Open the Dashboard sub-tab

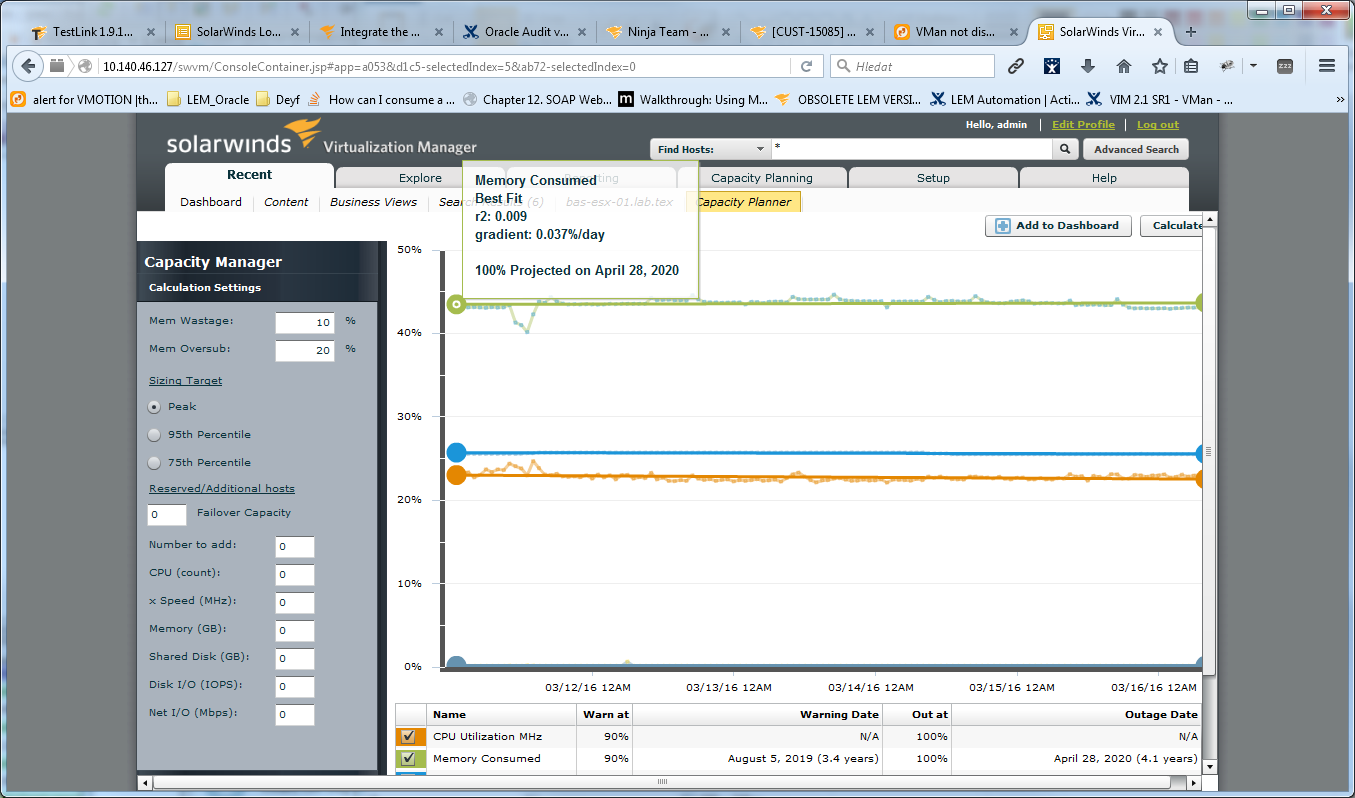pyautogui.click(x=211, y=202)
